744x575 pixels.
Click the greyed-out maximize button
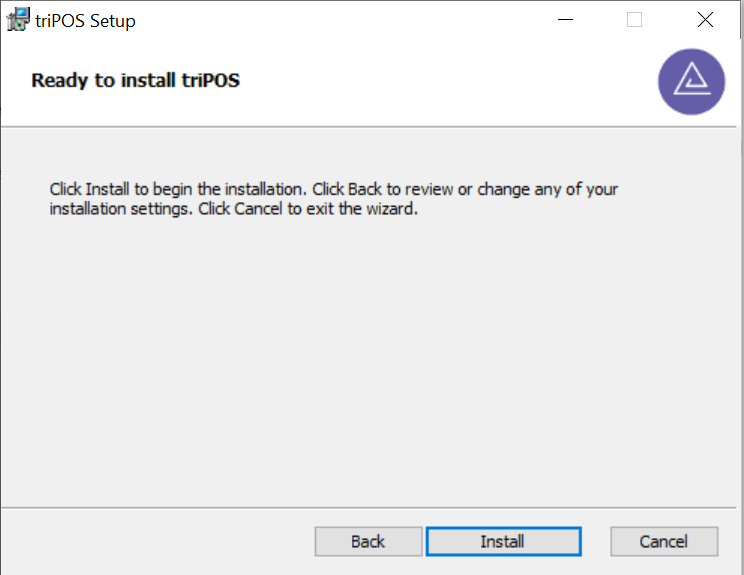tap(634, 20)
